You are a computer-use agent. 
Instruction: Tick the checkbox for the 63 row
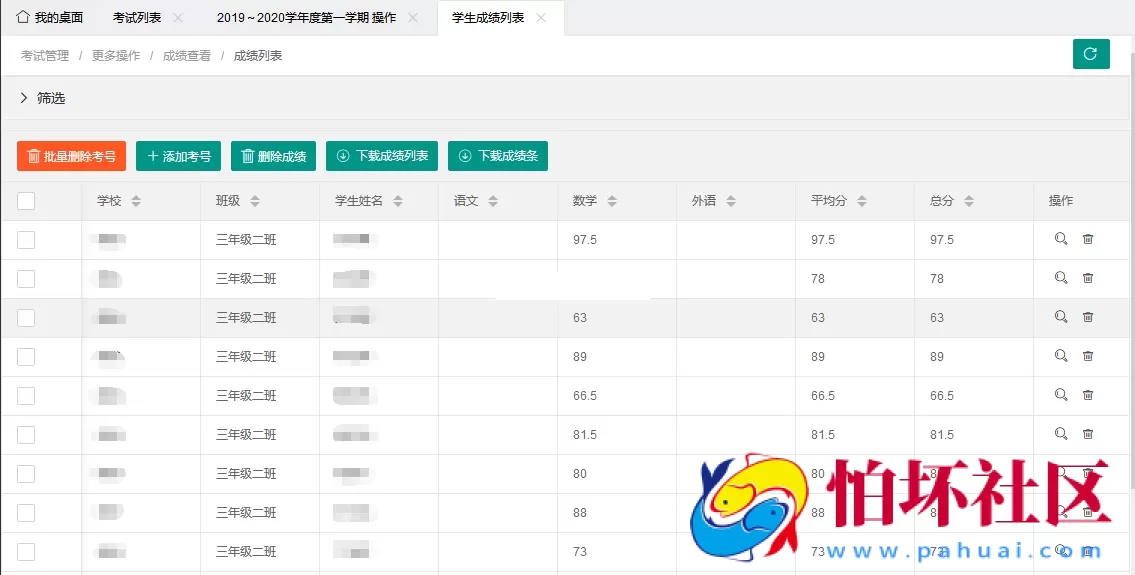click(26, 318)
